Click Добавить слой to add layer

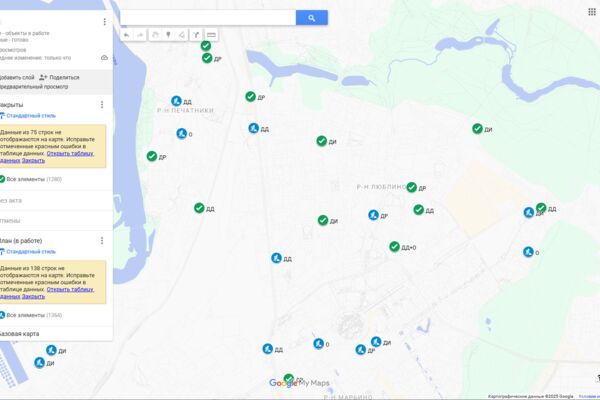16,77
